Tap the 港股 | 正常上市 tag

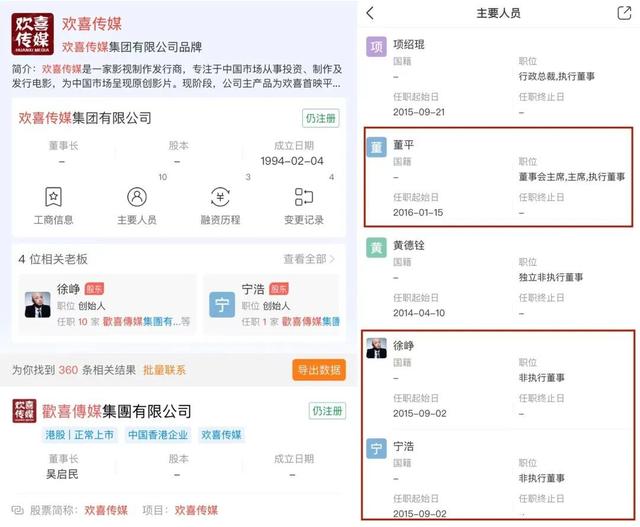pos(80,435)
